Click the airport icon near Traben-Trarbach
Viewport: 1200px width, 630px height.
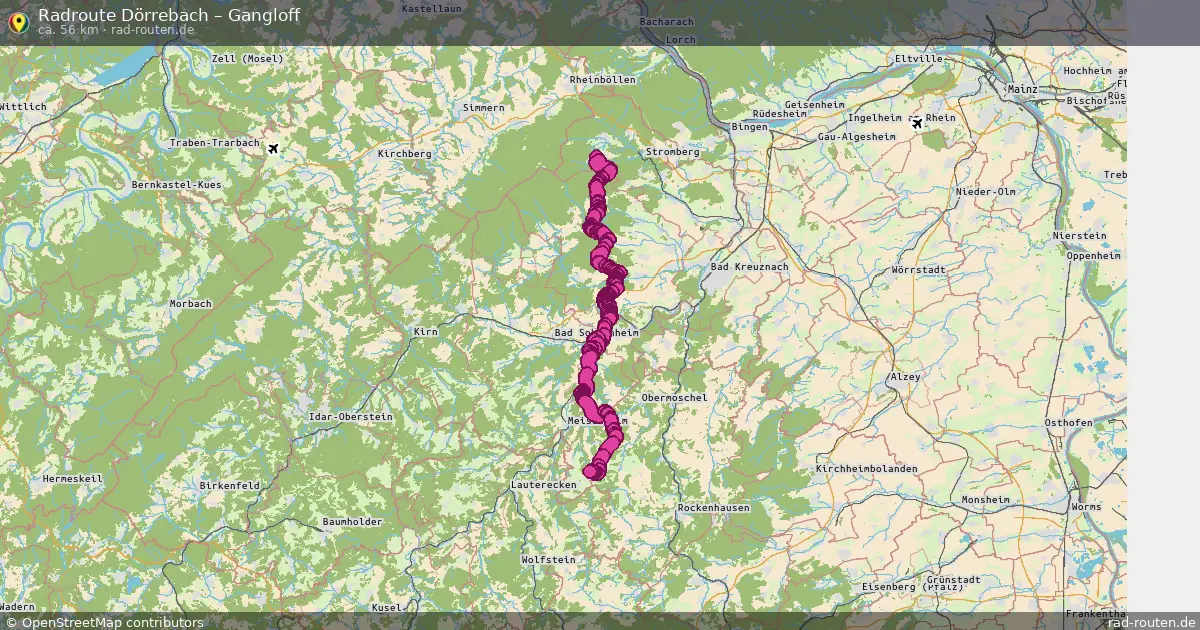[x=273, y=149]
